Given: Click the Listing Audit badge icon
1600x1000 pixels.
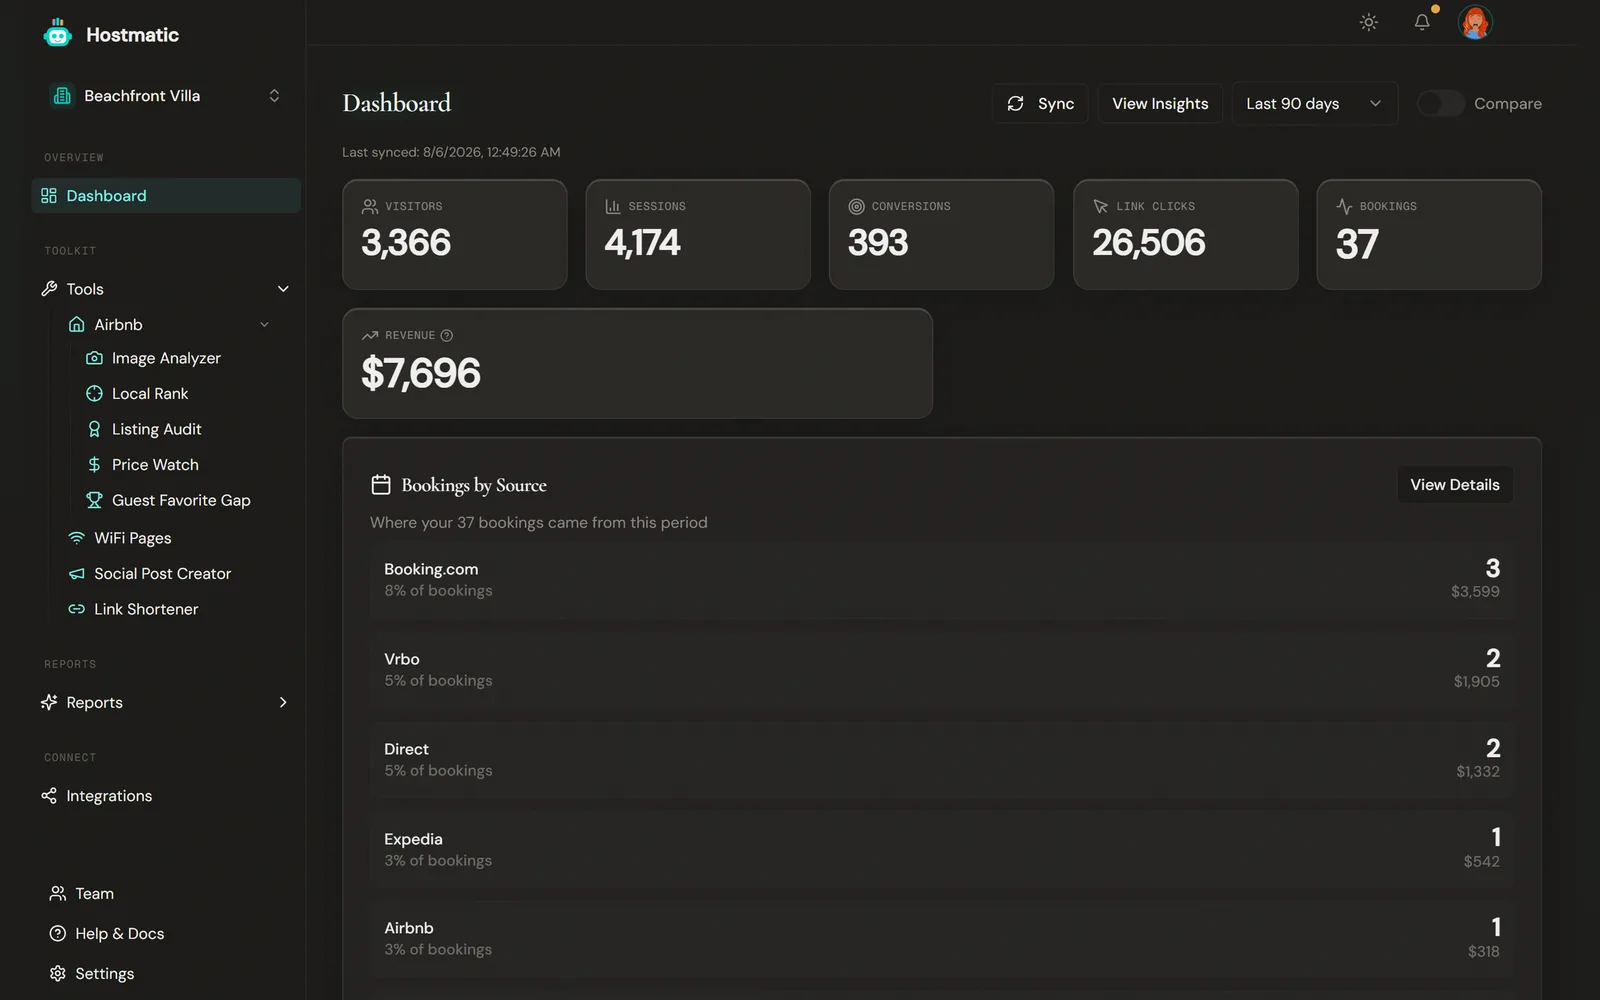Looking at the screenshot, I should (94, 429).
